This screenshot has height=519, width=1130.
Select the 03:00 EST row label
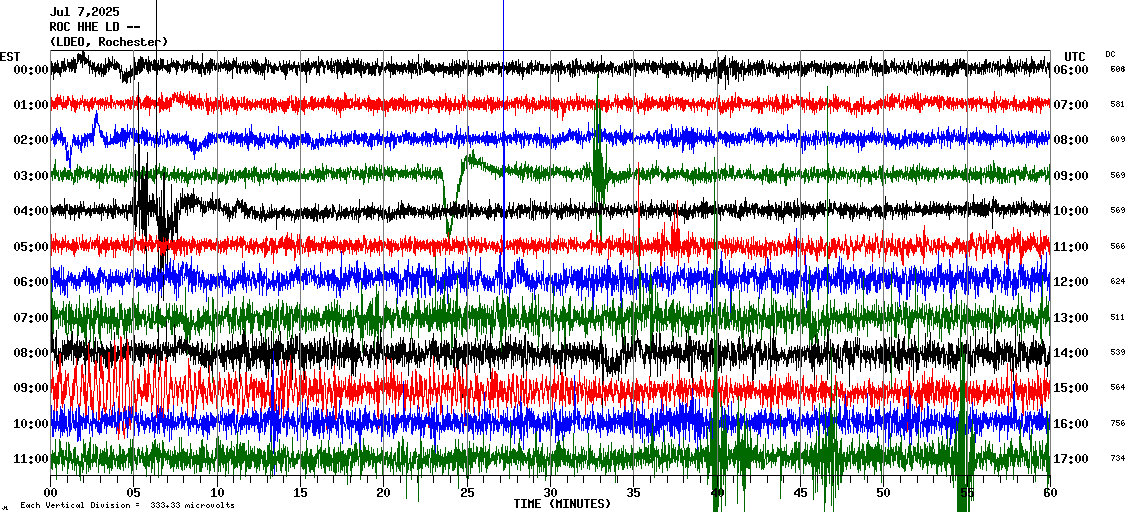pos(31,176)
